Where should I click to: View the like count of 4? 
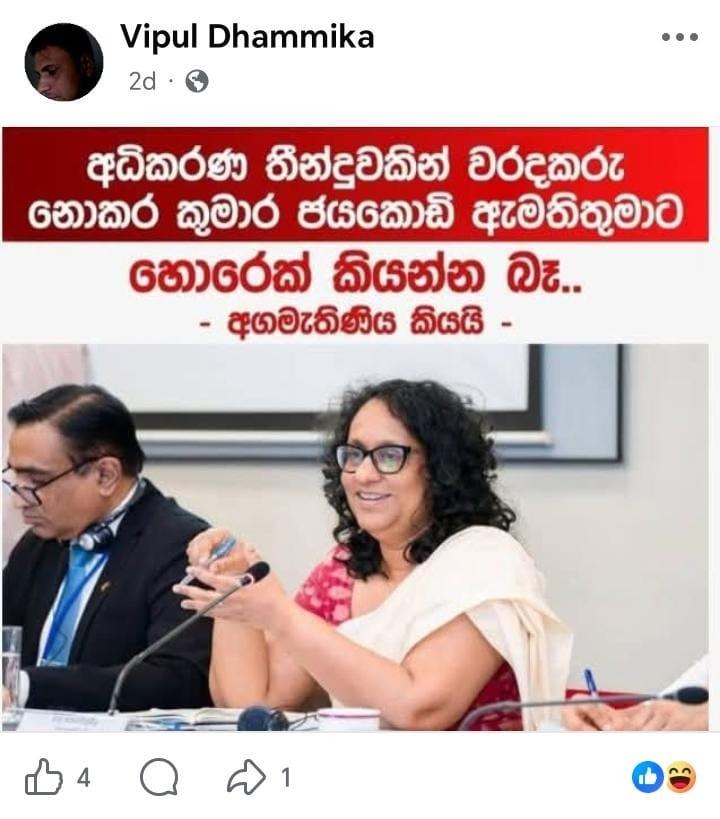pos(84,778)
